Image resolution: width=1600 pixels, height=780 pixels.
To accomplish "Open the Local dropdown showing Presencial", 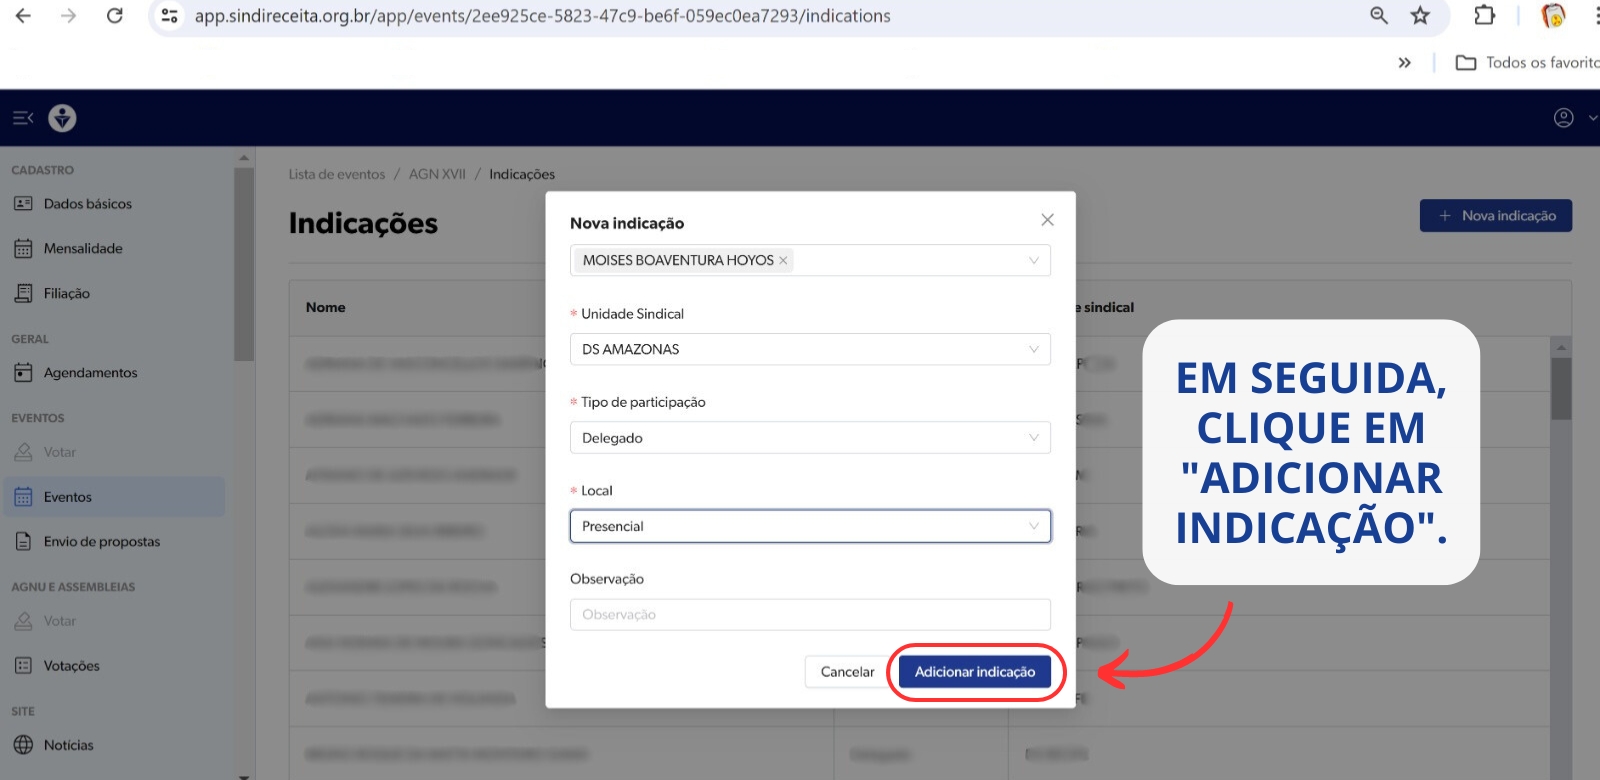I will coord(810,526).
